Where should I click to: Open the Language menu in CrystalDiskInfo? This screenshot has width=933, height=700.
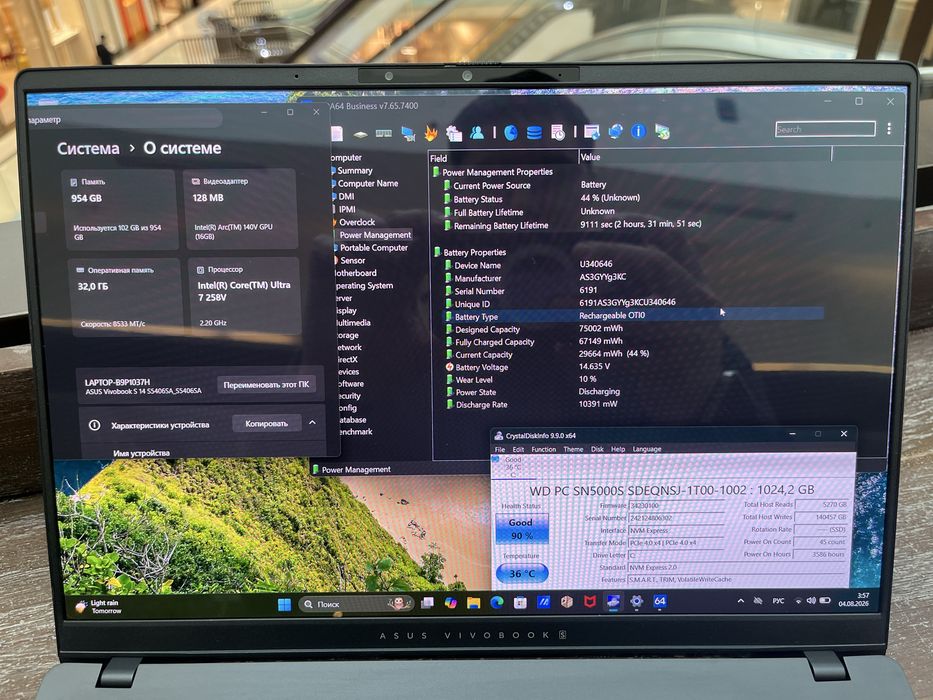[x=647, y=449]
